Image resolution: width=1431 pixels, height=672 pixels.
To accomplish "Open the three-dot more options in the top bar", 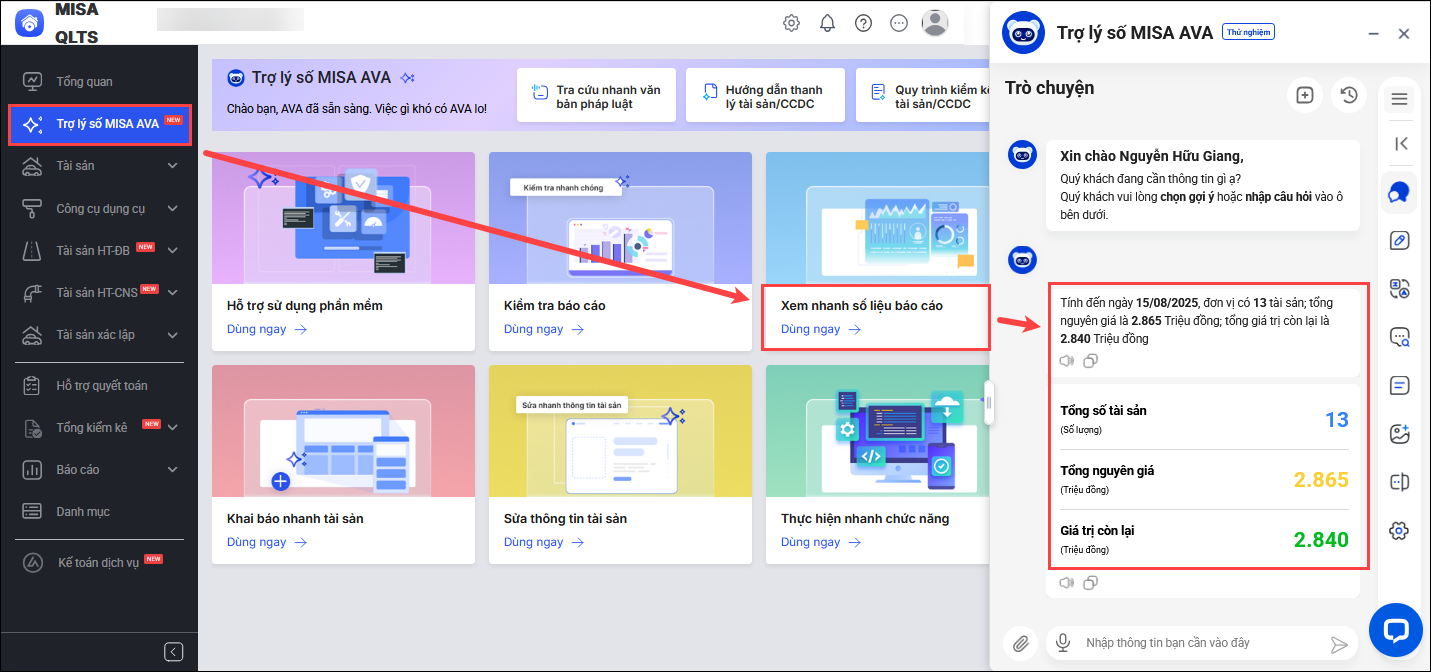I will pyautogui.click(x=899, y=23).
